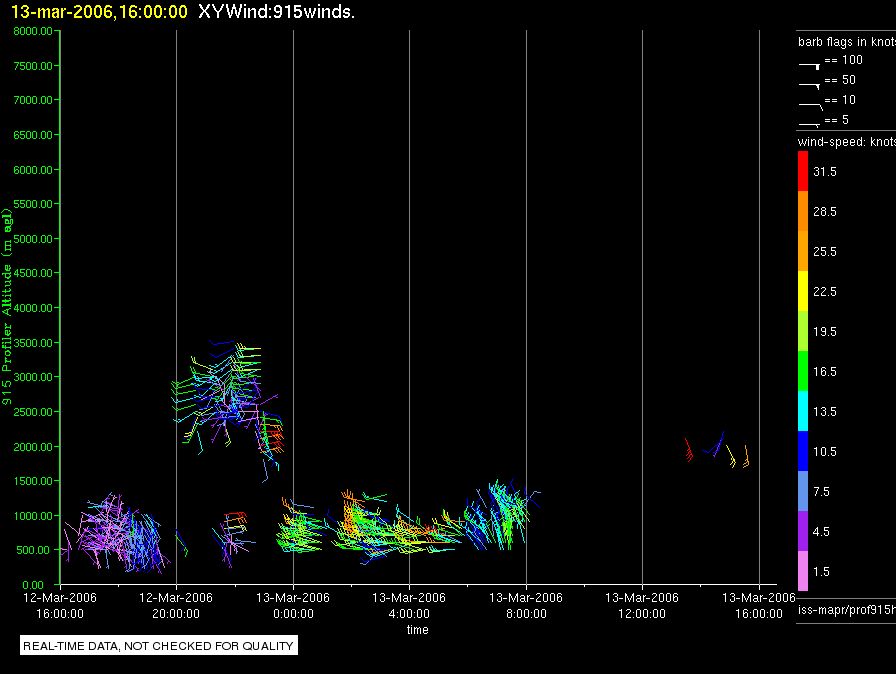Viewport: 896px width, 674px height.
Task: Click the 50-knot barb flag legend symbol
Action: pyautogui.click(x=810, y=86)
